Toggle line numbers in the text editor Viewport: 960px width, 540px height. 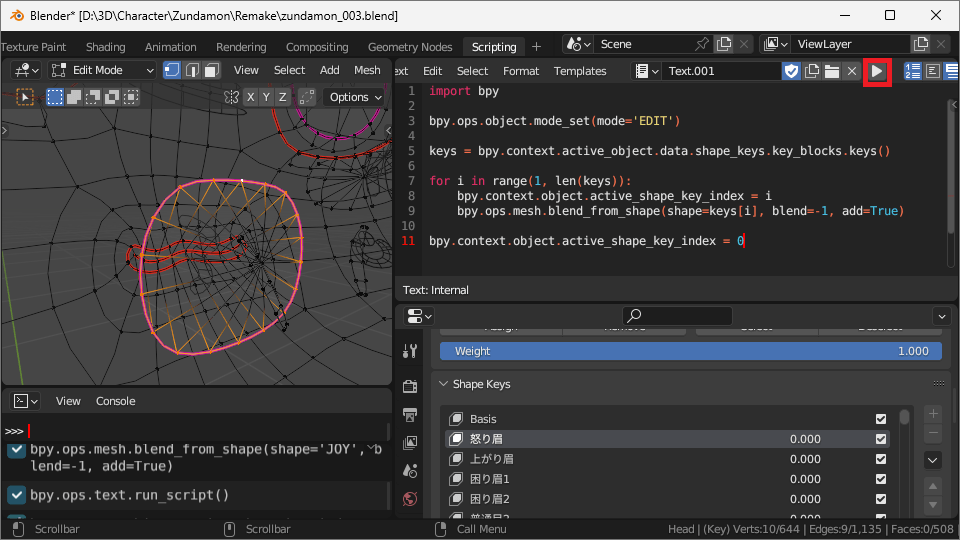click(913, 71)
